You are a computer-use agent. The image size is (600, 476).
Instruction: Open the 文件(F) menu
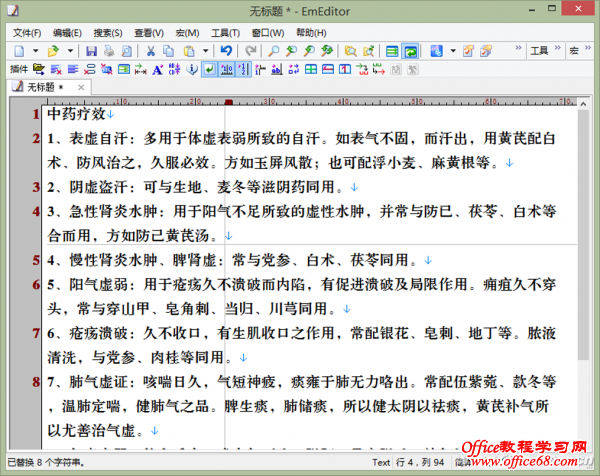point(27,33)
